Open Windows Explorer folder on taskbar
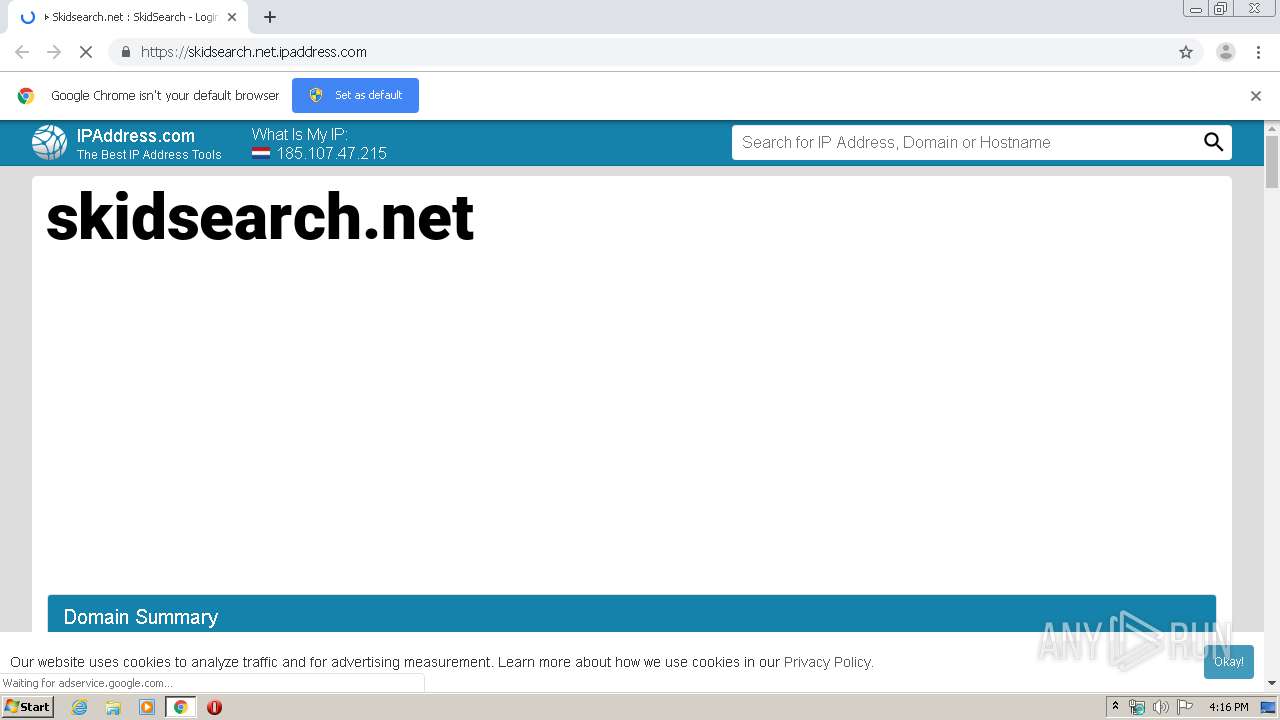The width and height of the screenshot is (1280, 720). coord(113,707)
